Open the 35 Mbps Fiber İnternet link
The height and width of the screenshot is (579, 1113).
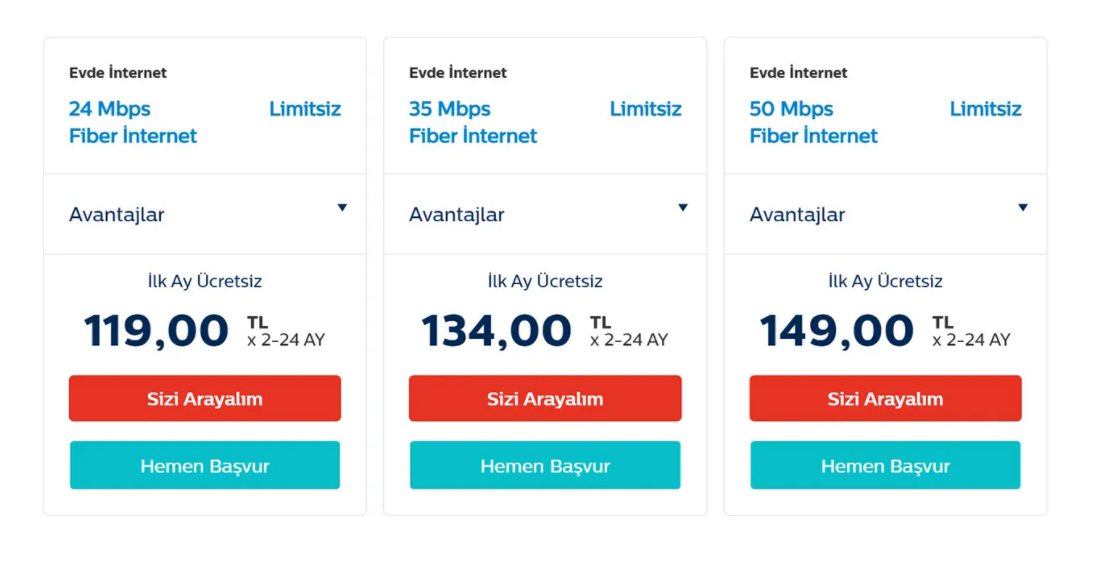pyautogui.click(x=473, y=122)
